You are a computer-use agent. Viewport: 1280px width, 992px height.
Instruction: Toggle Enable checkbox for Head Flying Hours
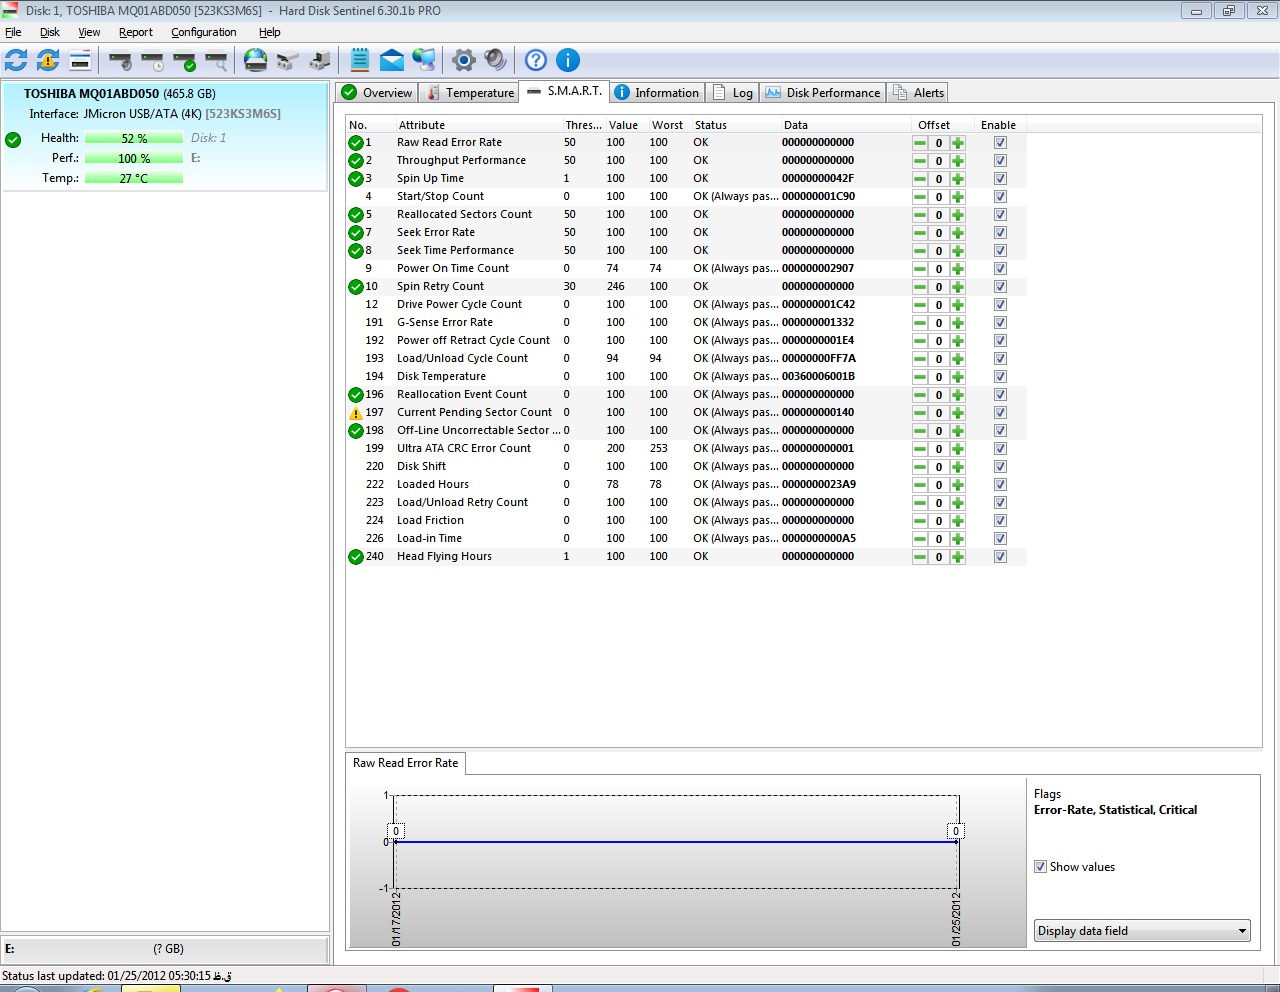tap(1000, 557)
